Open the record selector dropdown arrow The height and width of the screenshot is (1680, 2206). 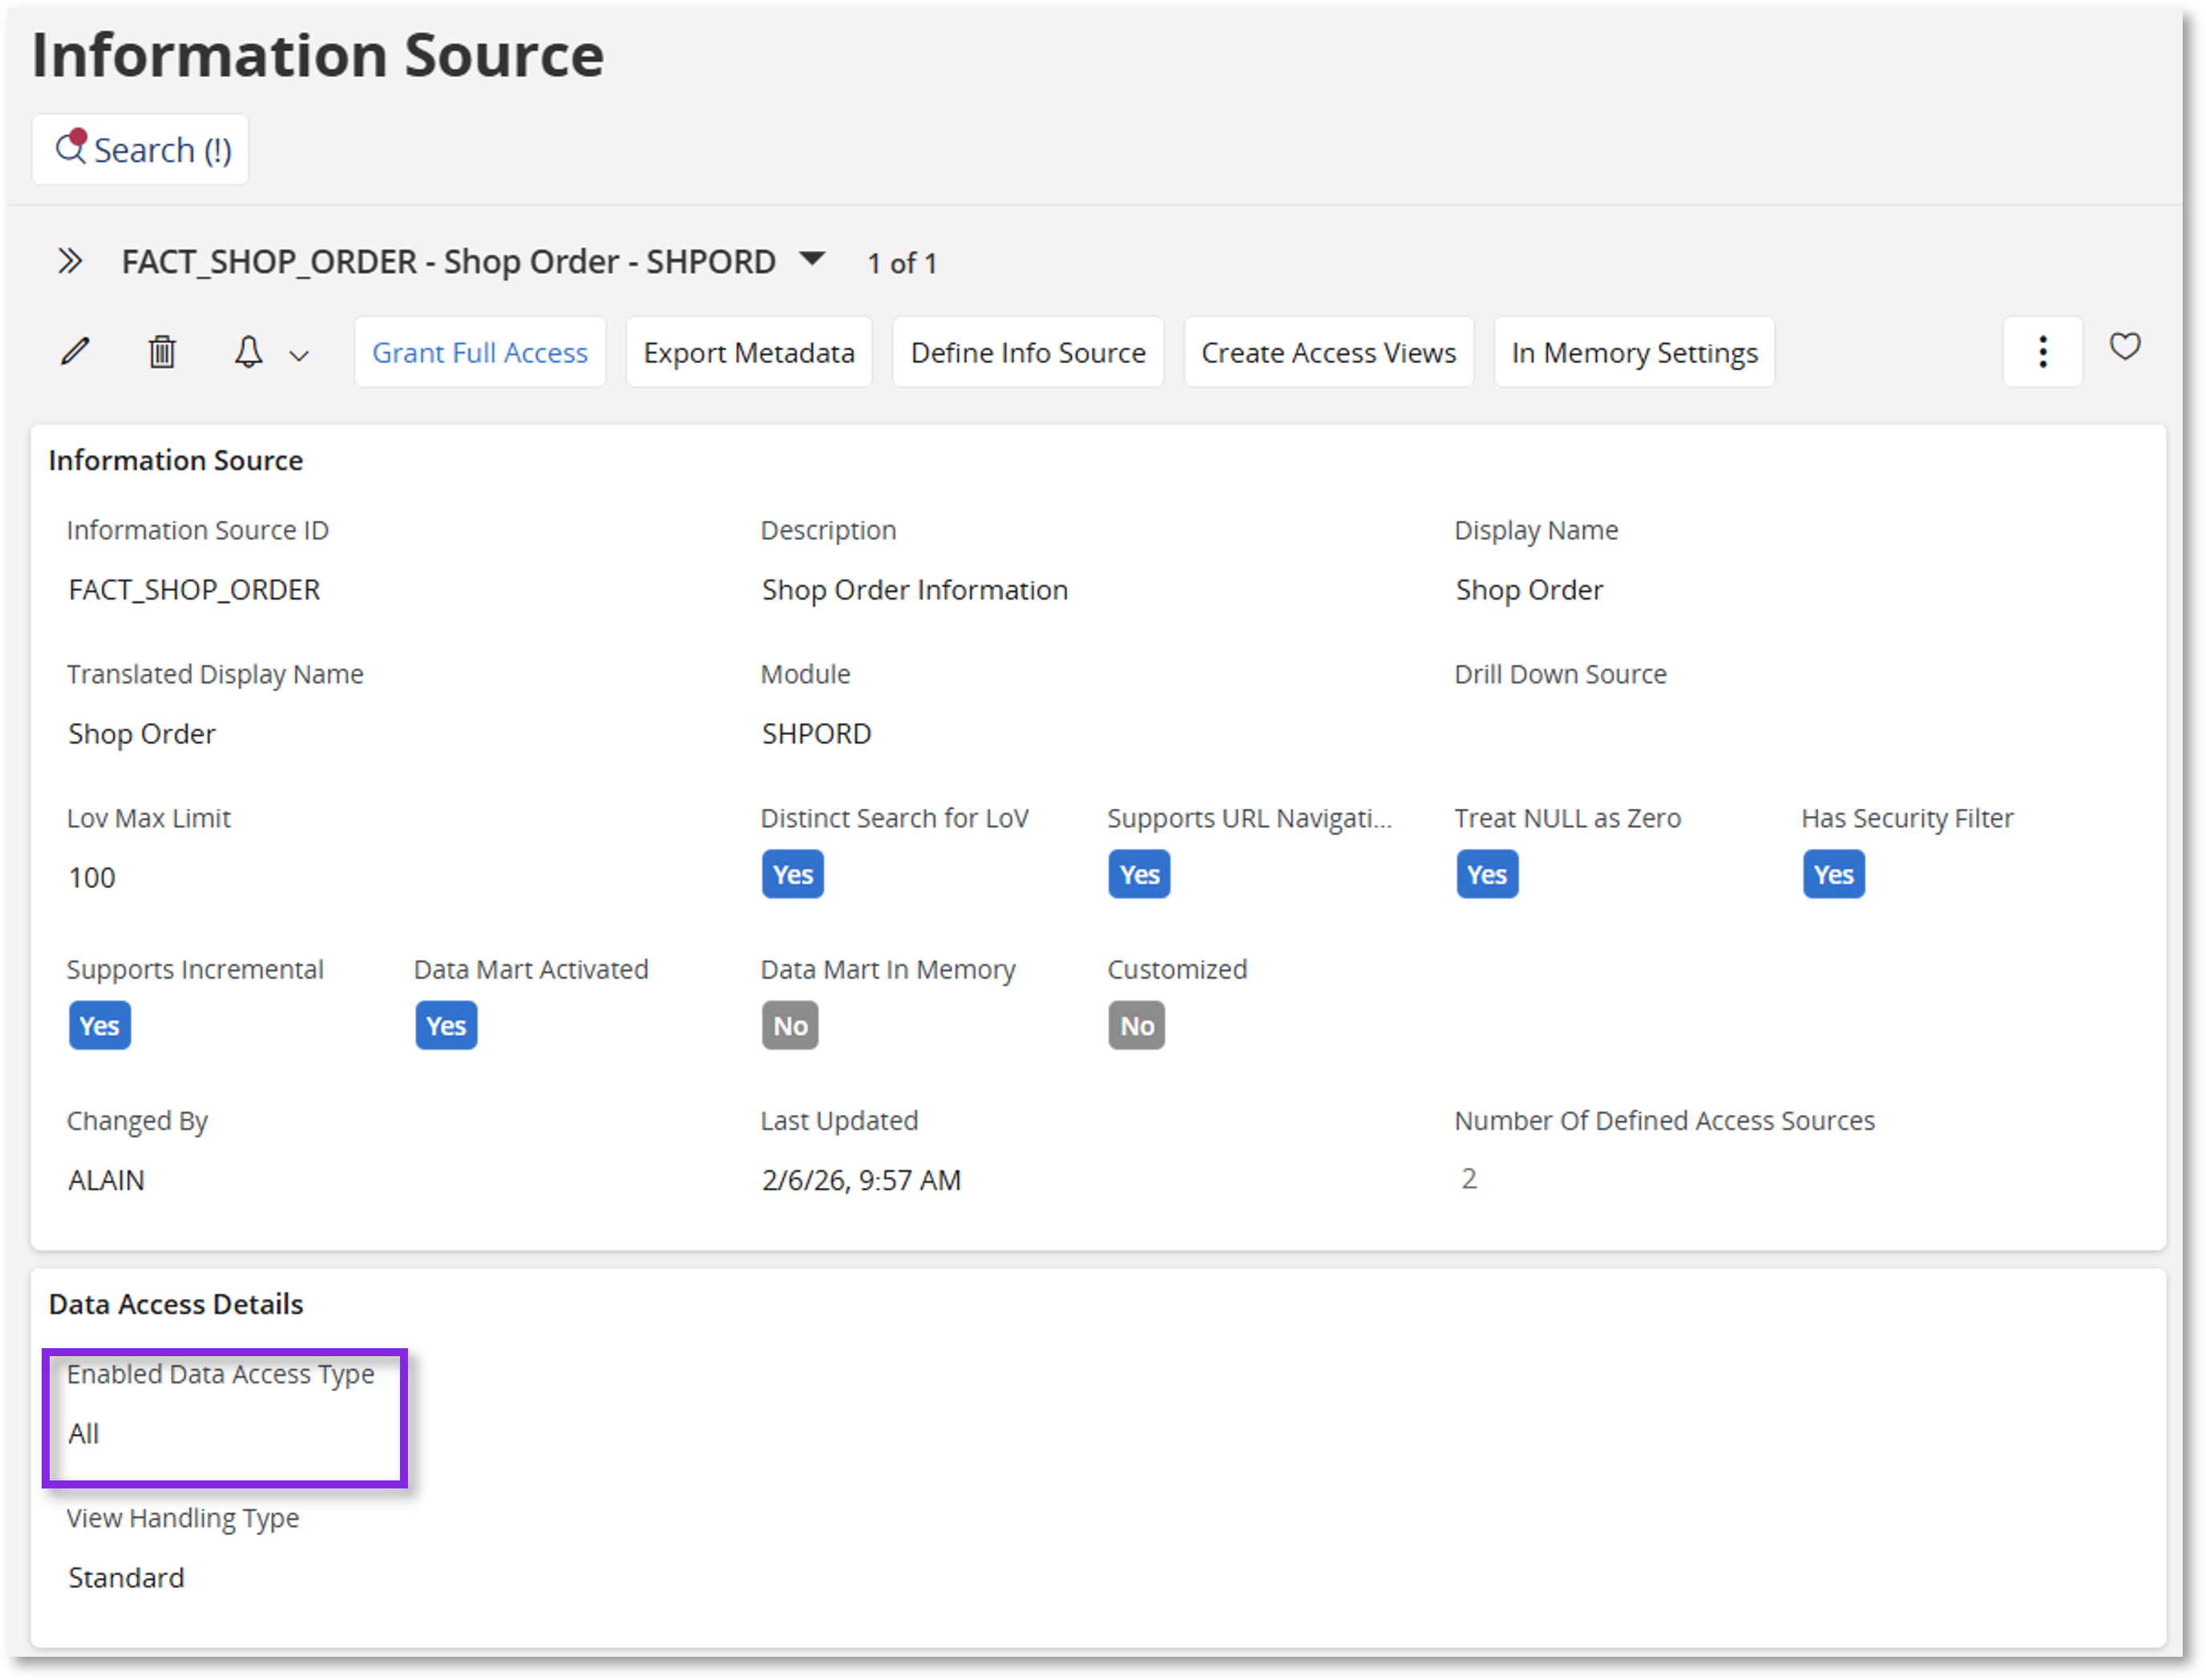pos(813,259)
